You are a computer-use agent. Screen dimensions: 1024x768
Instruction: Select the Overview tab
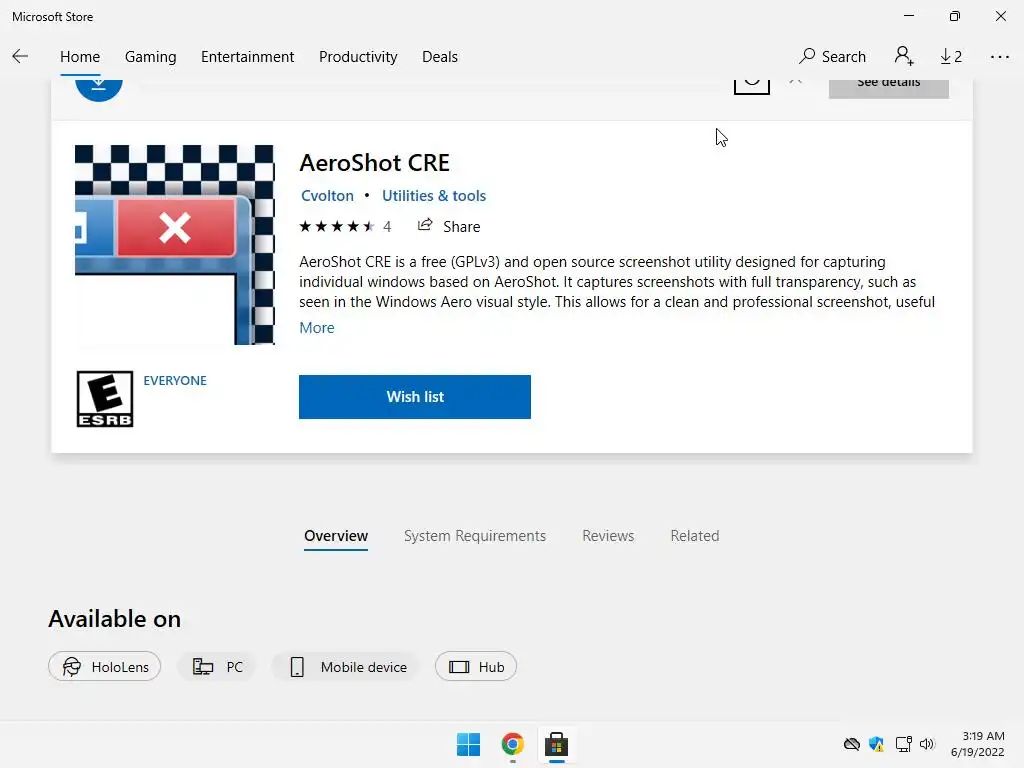[x=336, y=536]
